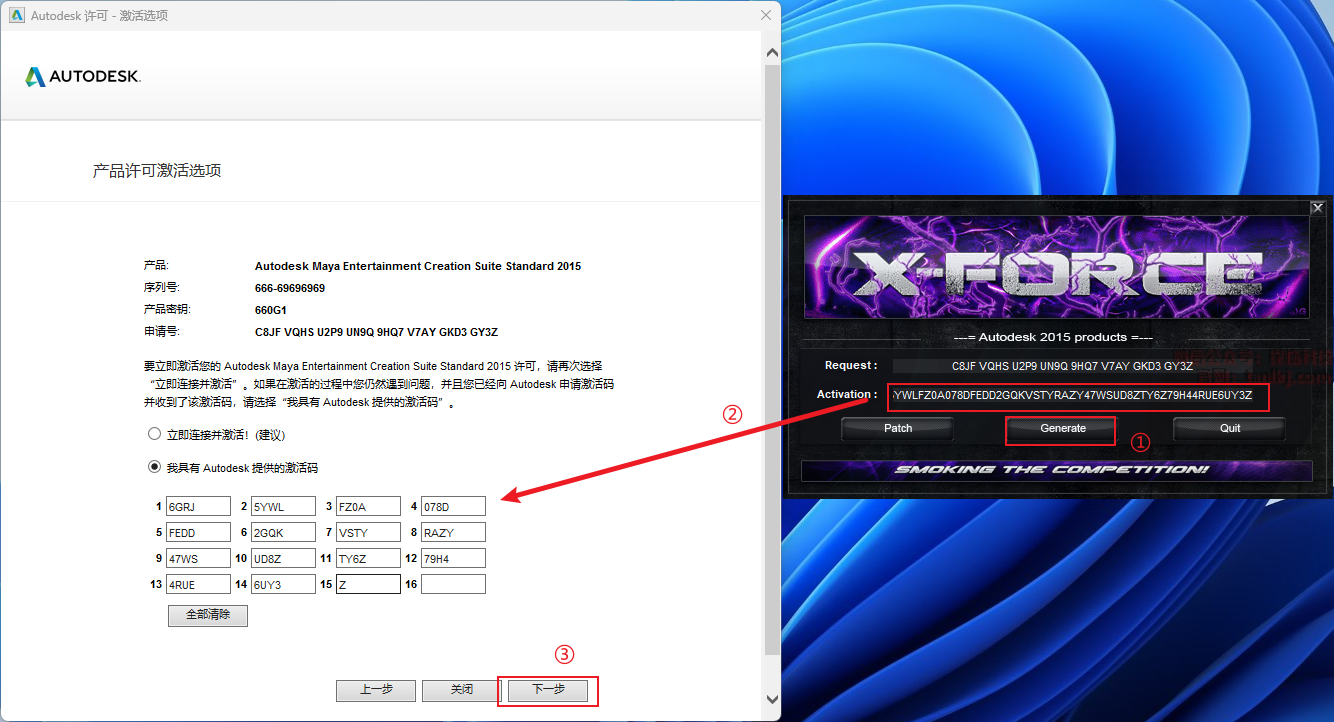The image size is (1334, 722).
Task: Click the Patch button in X-Force
Action: (x=898, y=428)
